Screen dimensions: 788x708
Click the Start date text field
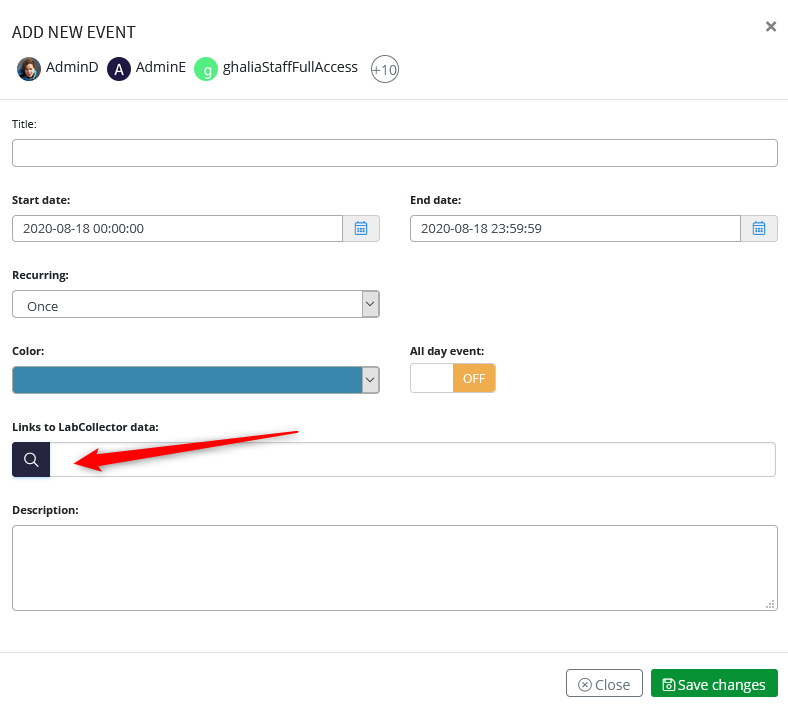coord(177,229)
